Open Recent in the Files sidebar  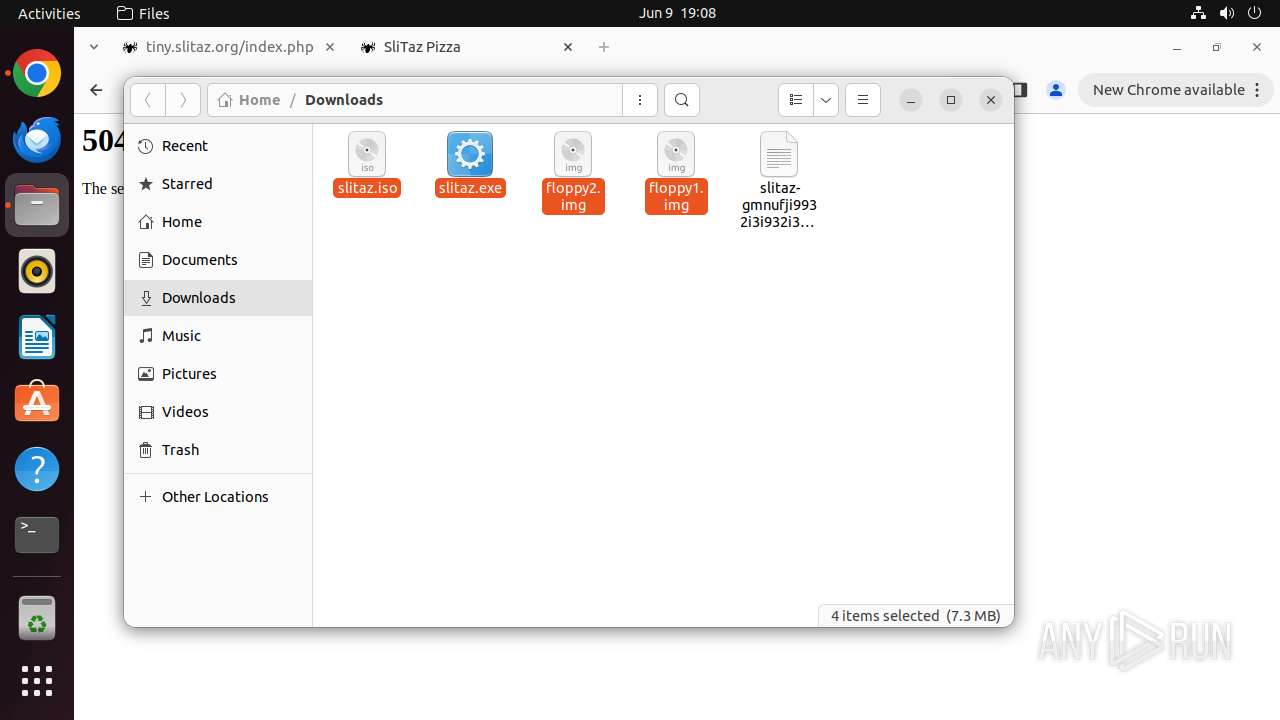(218, 146)
